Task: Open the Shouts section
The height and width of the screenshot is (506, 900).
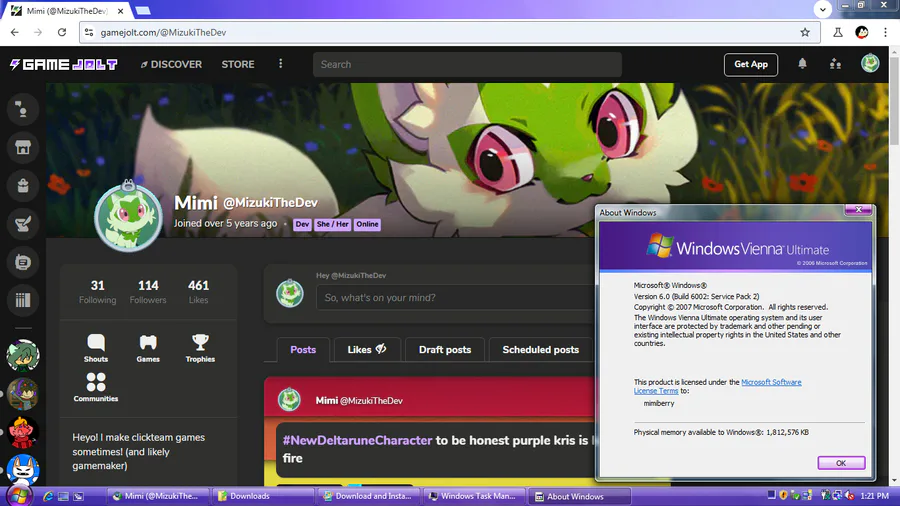Action: [x=96, y=348]
